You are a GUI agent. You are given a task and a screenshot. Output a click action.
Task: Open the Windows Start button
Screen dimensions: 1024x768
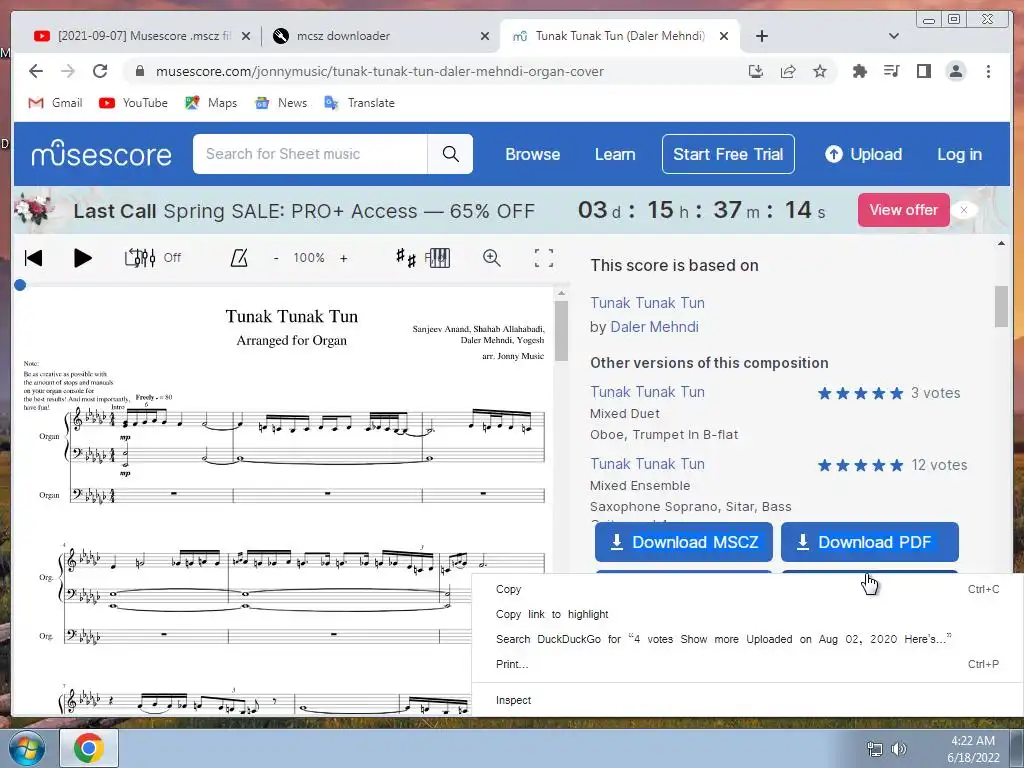pos(26,748)
